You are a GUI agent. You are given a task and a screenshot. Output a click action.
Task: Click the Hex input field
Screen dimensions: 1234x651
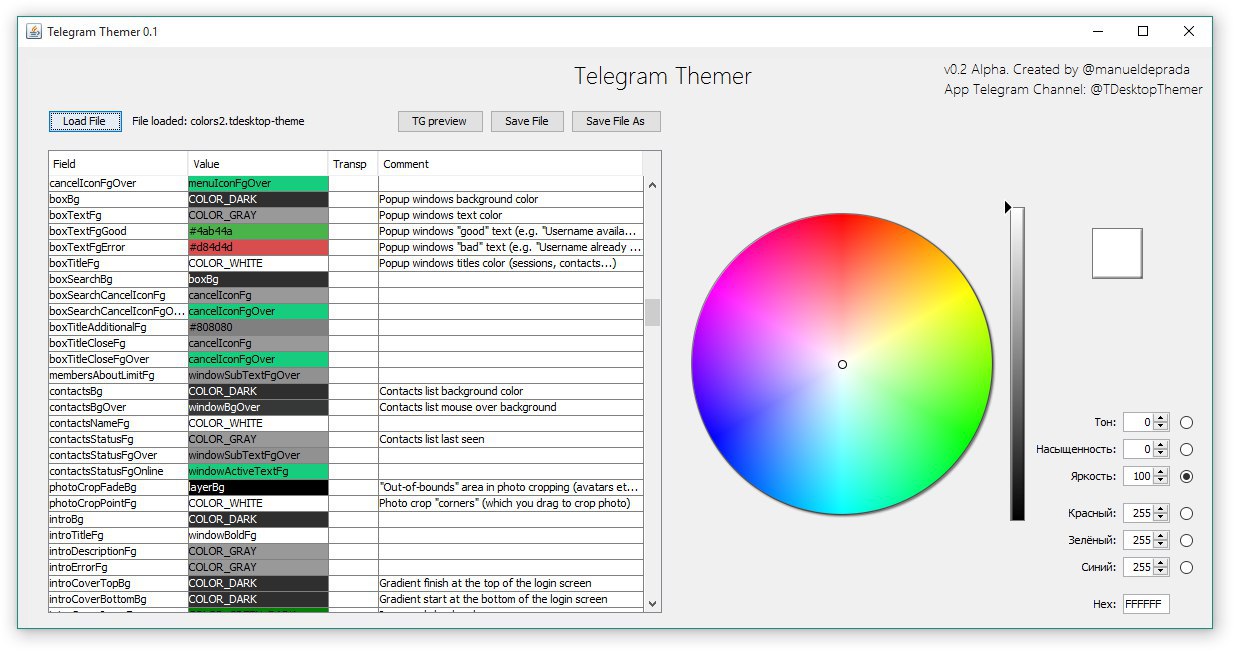click(x=1146, y=604)
